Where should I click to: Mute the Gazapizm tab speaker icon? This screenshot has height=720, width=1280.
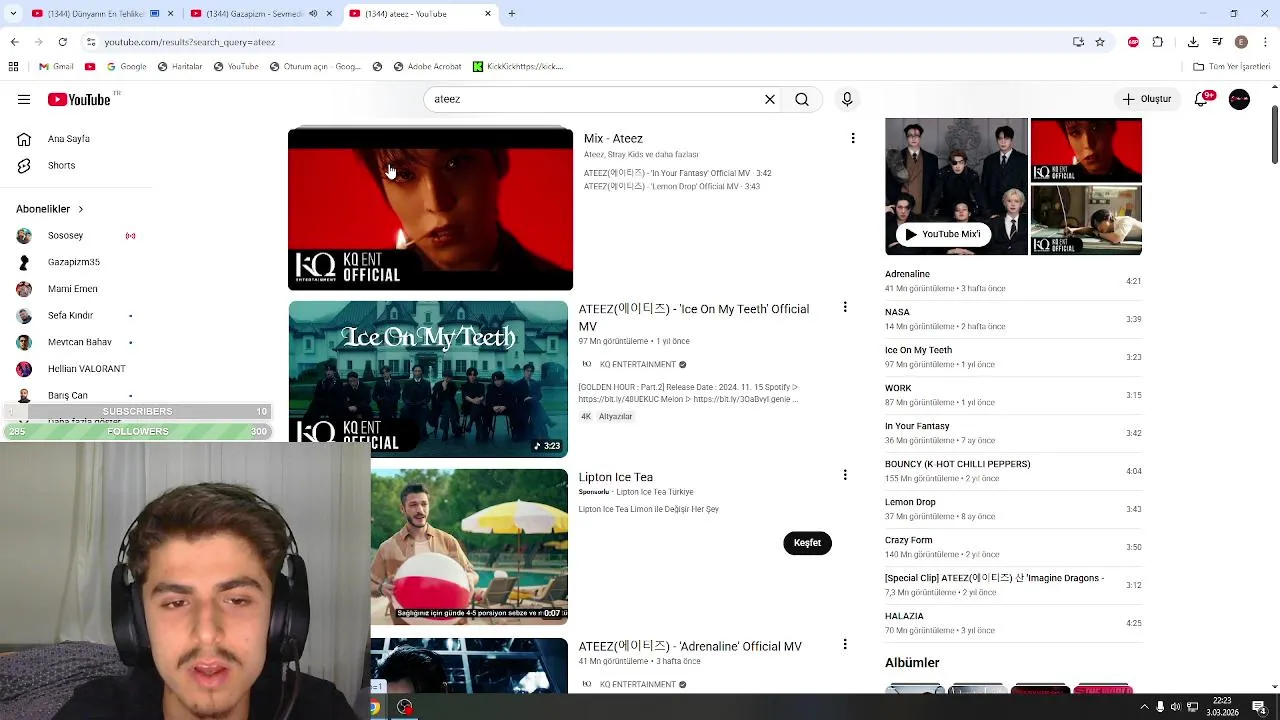[313, 13]
